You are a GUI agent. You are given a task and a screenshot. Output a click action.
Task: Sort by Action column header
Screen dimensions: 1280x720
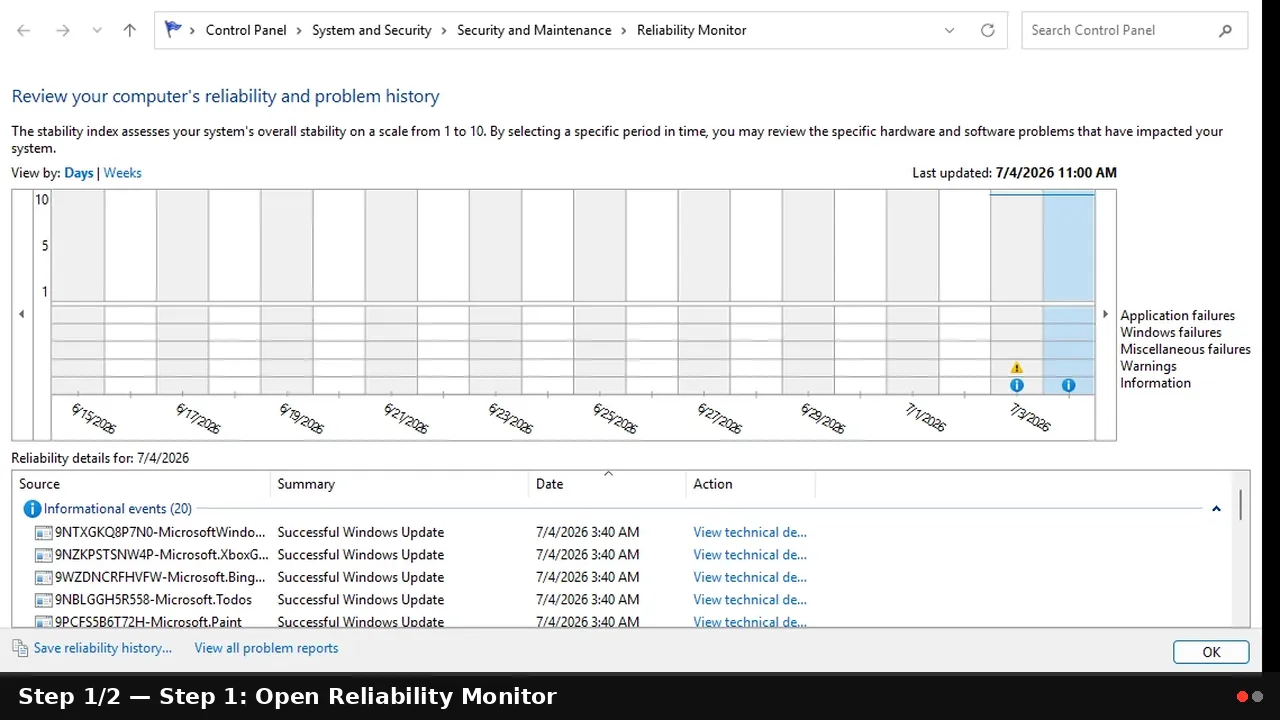[750, 484]
